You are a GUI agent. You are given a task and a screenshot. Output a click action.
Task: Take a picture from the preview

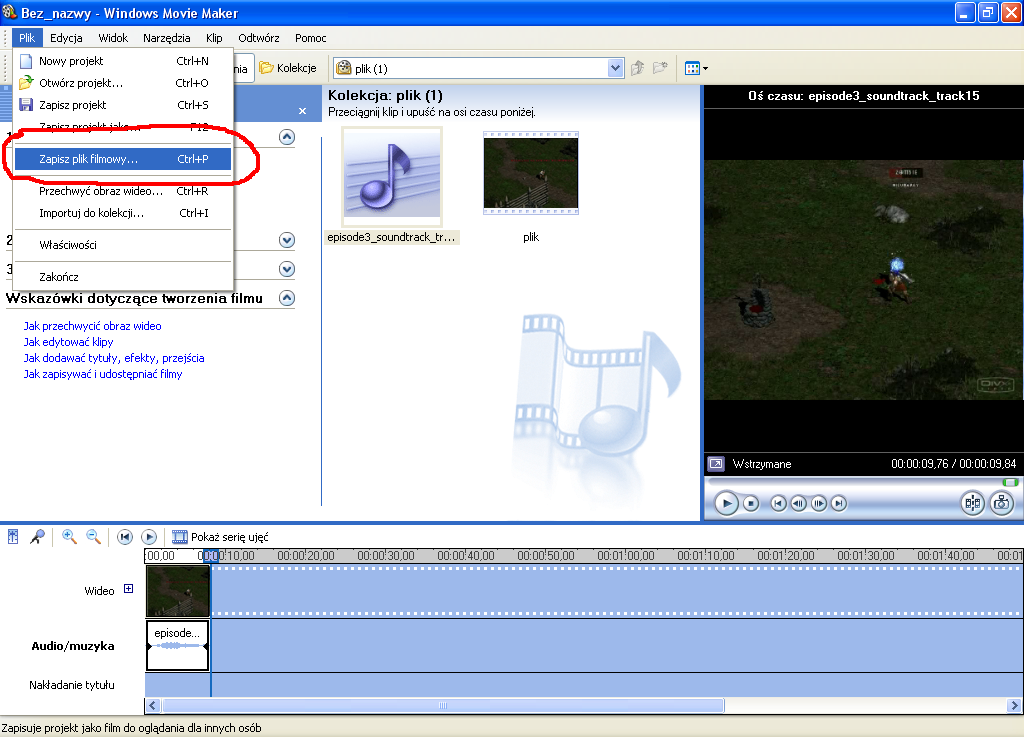(x=1001, y=503)
